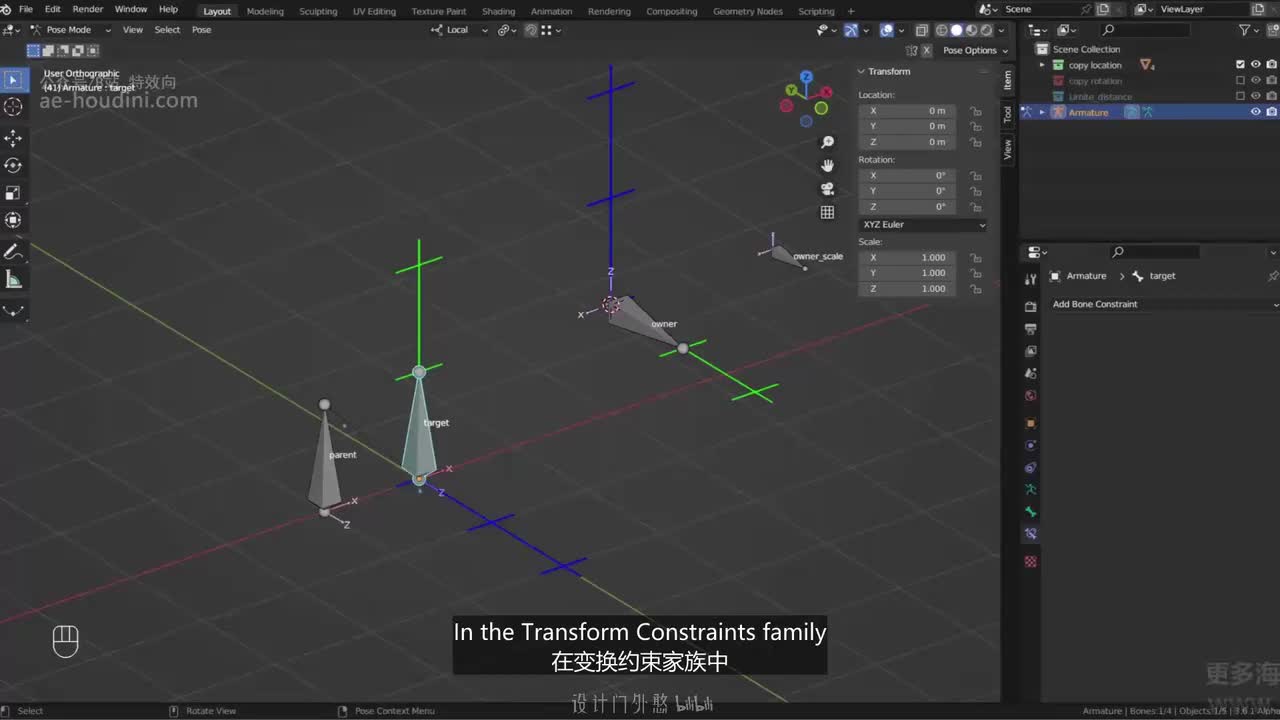This screenshot has width=1280, height=720.
Task: Add a new workspace with plus button
Action: pos(851,11)
